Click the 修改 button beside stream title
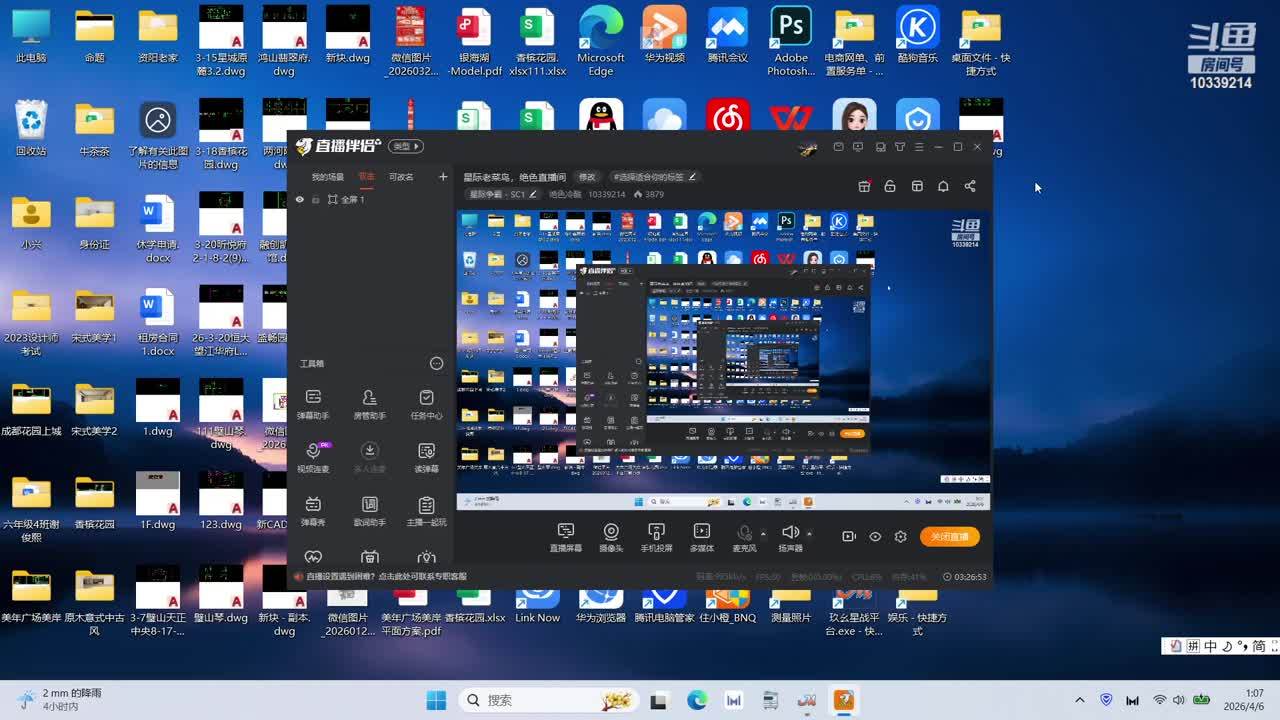The height and width of the screenshot is (720, 1280). coord(587,177)
